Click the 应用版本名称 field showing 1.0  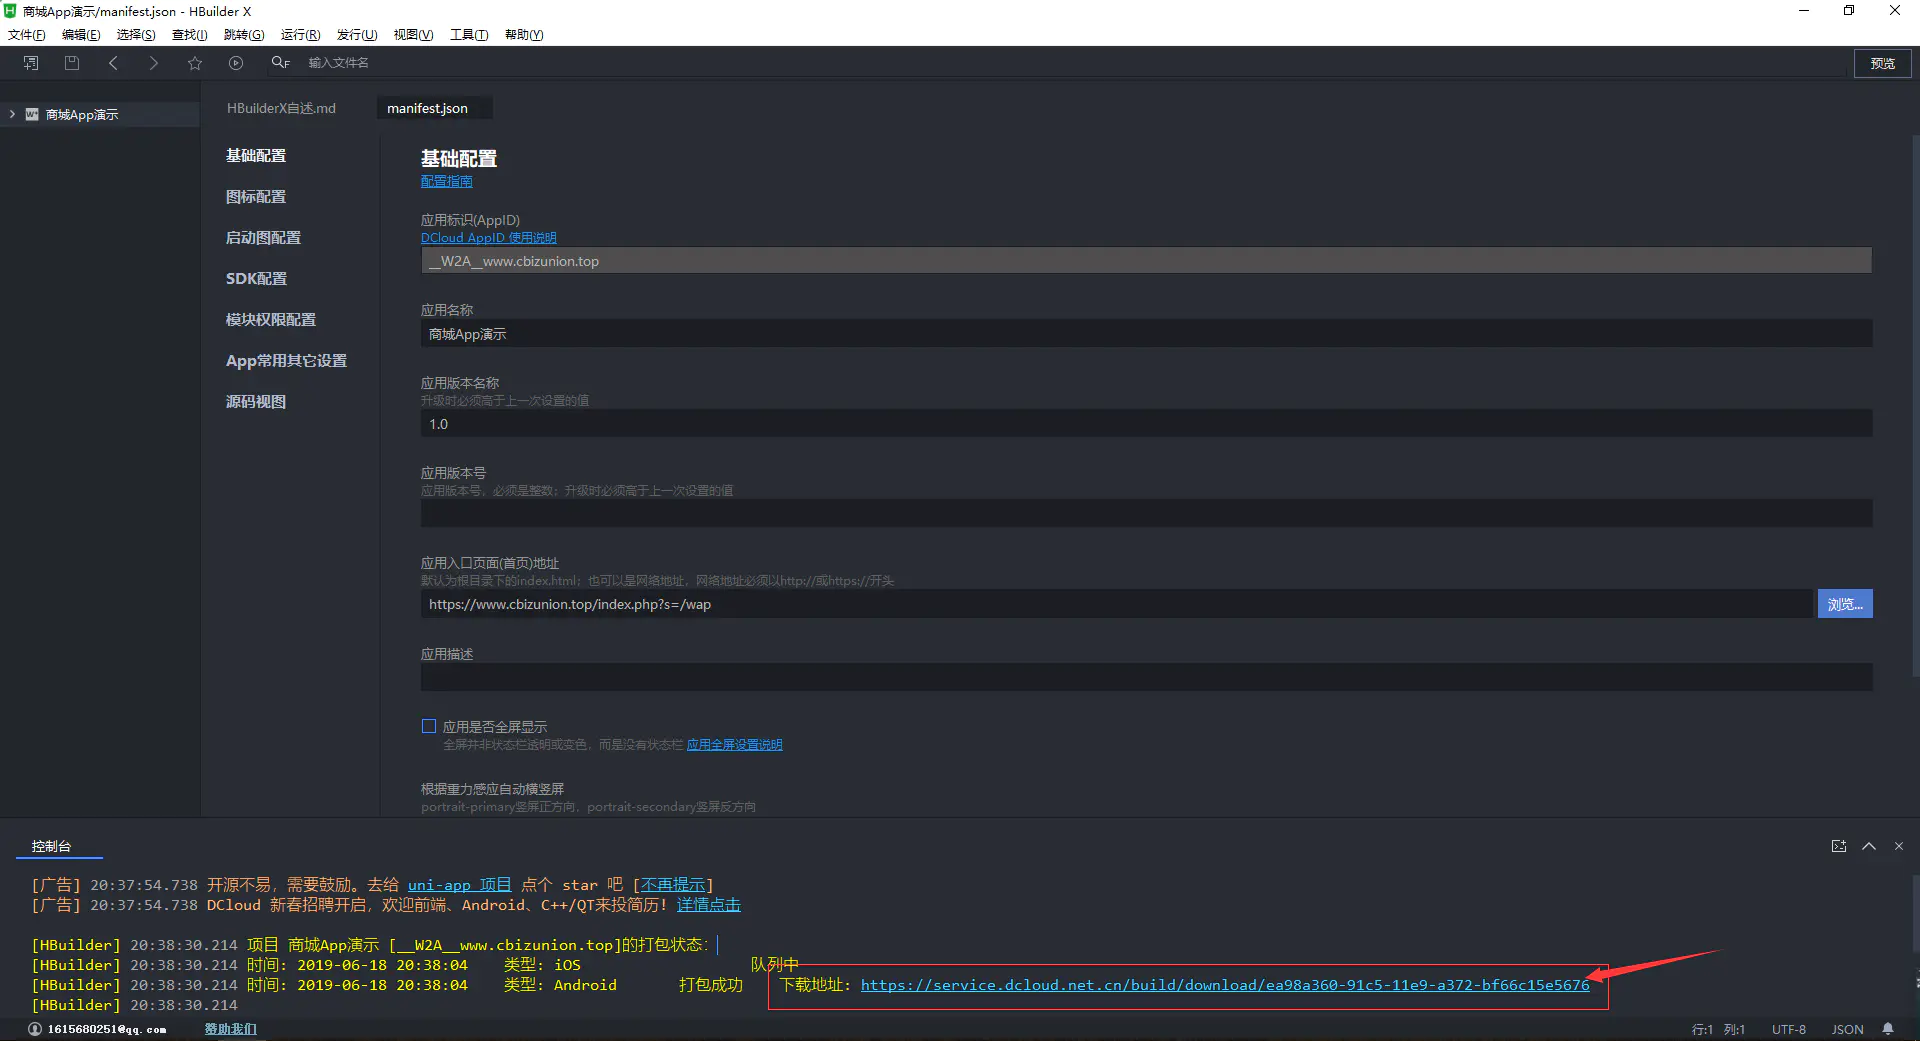tap(1146, 424)
